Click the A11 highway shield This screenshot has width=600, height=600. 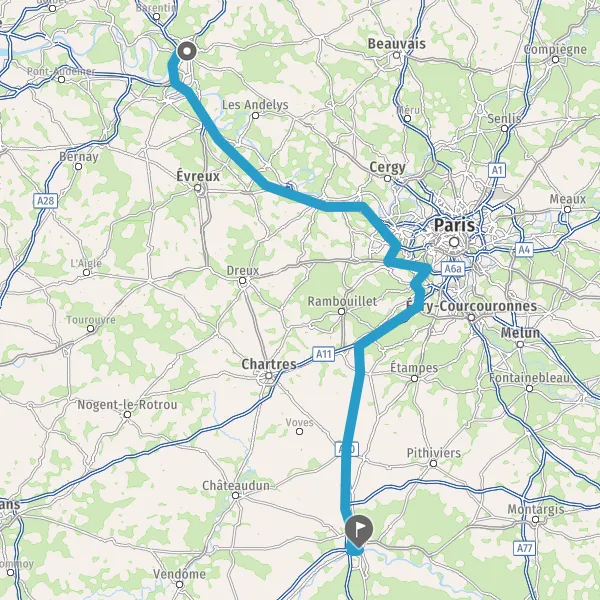[x=323, y=354]
